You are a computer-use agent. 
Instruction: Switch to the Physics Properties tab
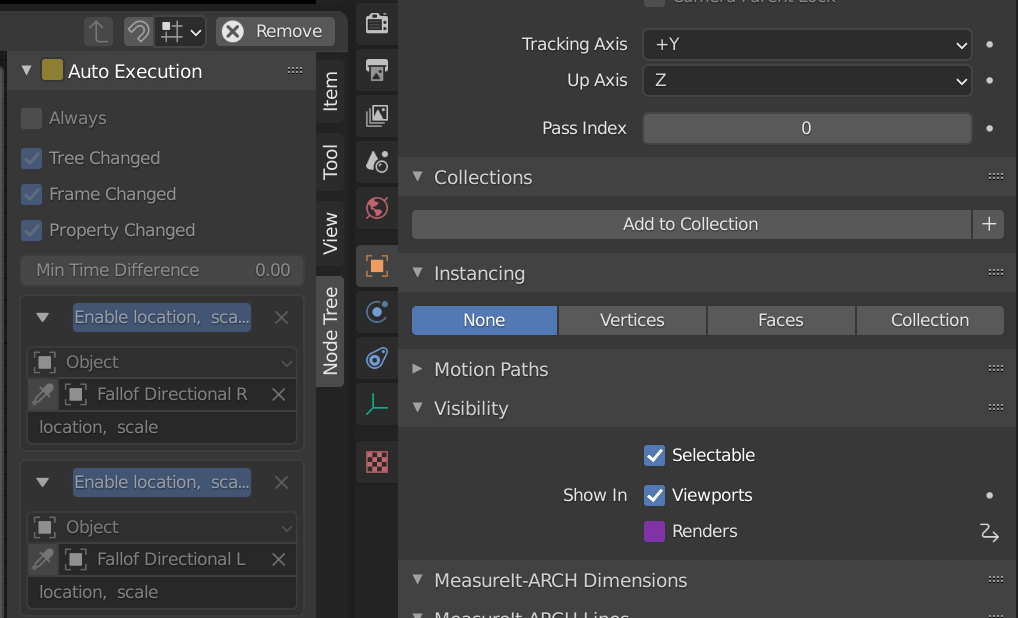(377, 312)
